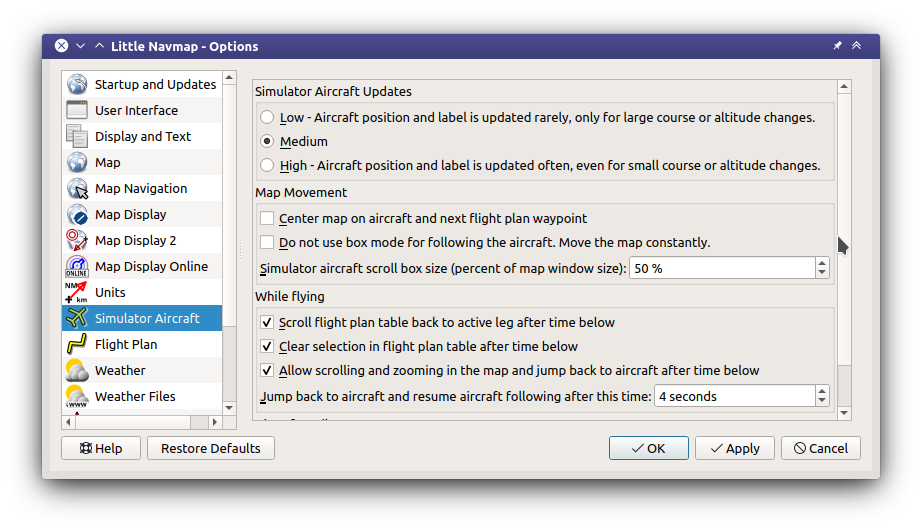Enable Center map on aircraft and waypoint
Image resolution: width=922 pixels, height=529 pixels.
pos(267,219)
